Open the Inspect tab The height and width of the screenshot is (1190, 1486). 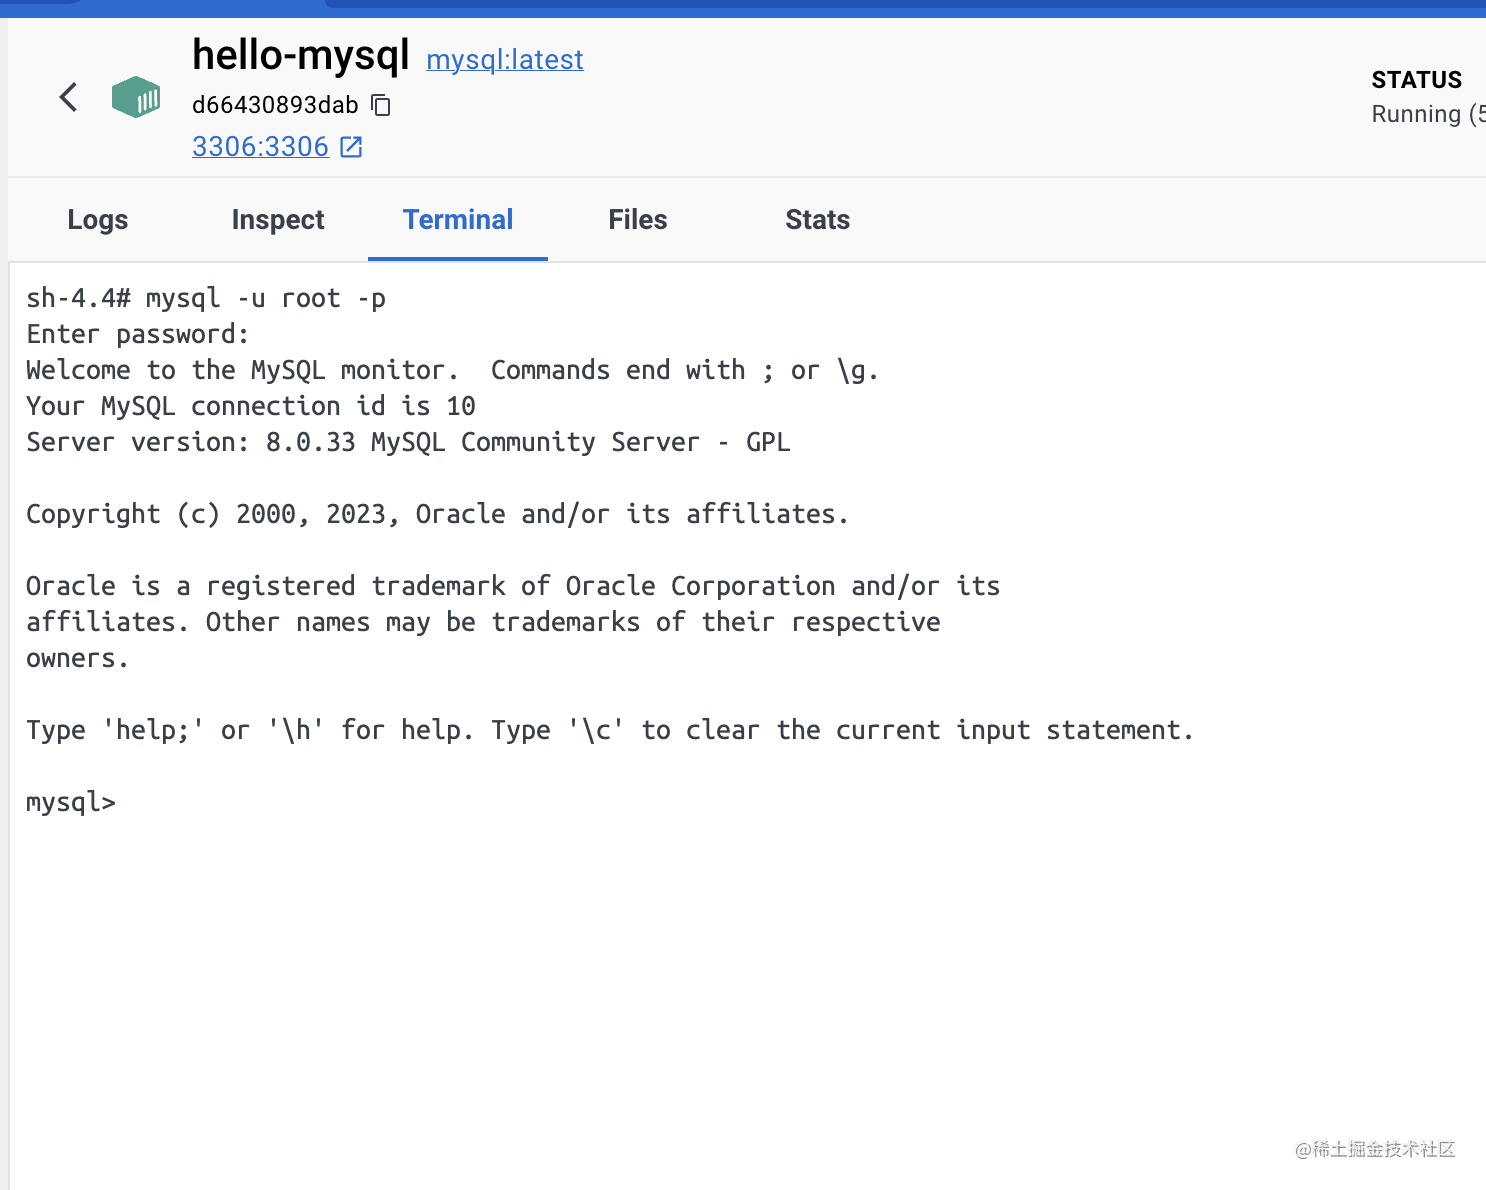(x=278, y=220)
